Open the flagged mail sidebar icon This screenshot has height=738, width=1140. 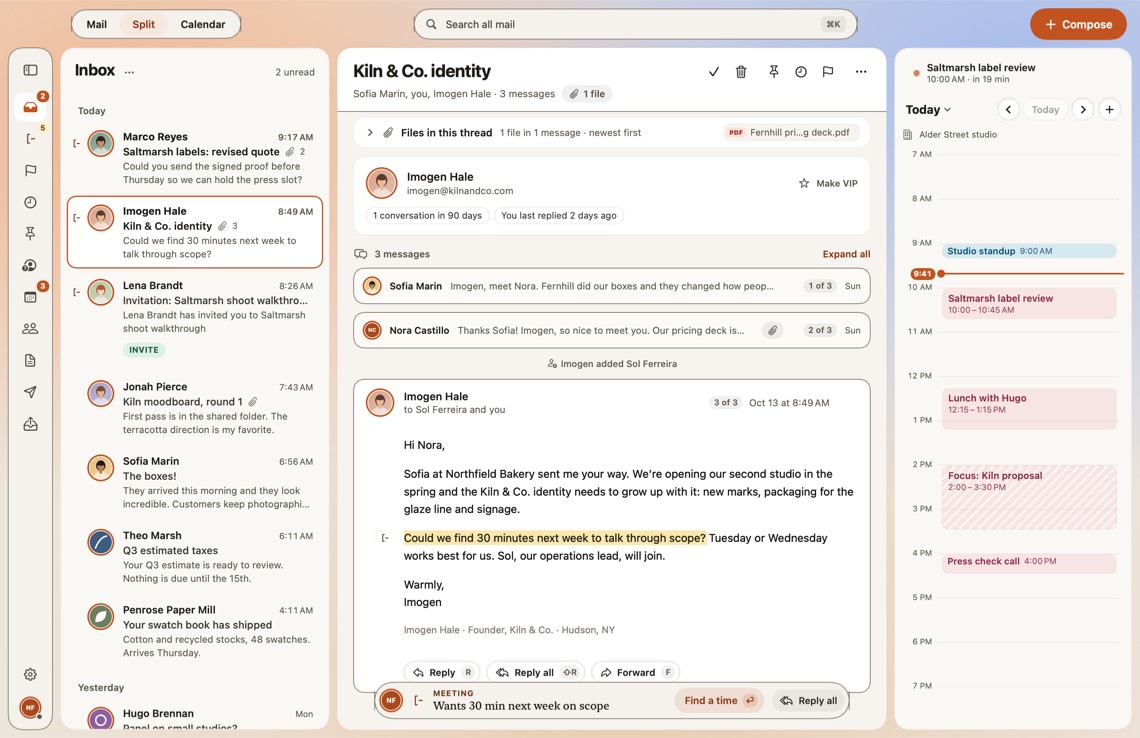click(x=31, y=170)
